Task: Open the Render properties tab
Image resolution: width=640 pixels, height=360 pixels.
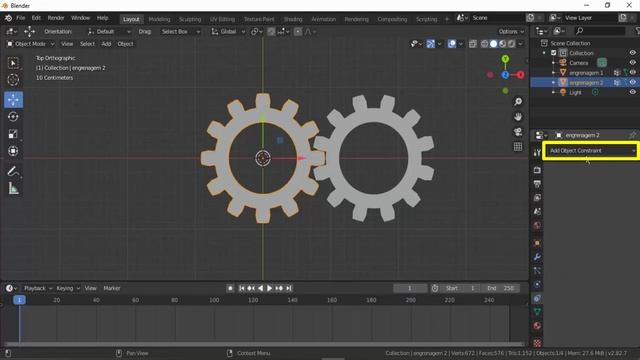Action: [537, 170]
